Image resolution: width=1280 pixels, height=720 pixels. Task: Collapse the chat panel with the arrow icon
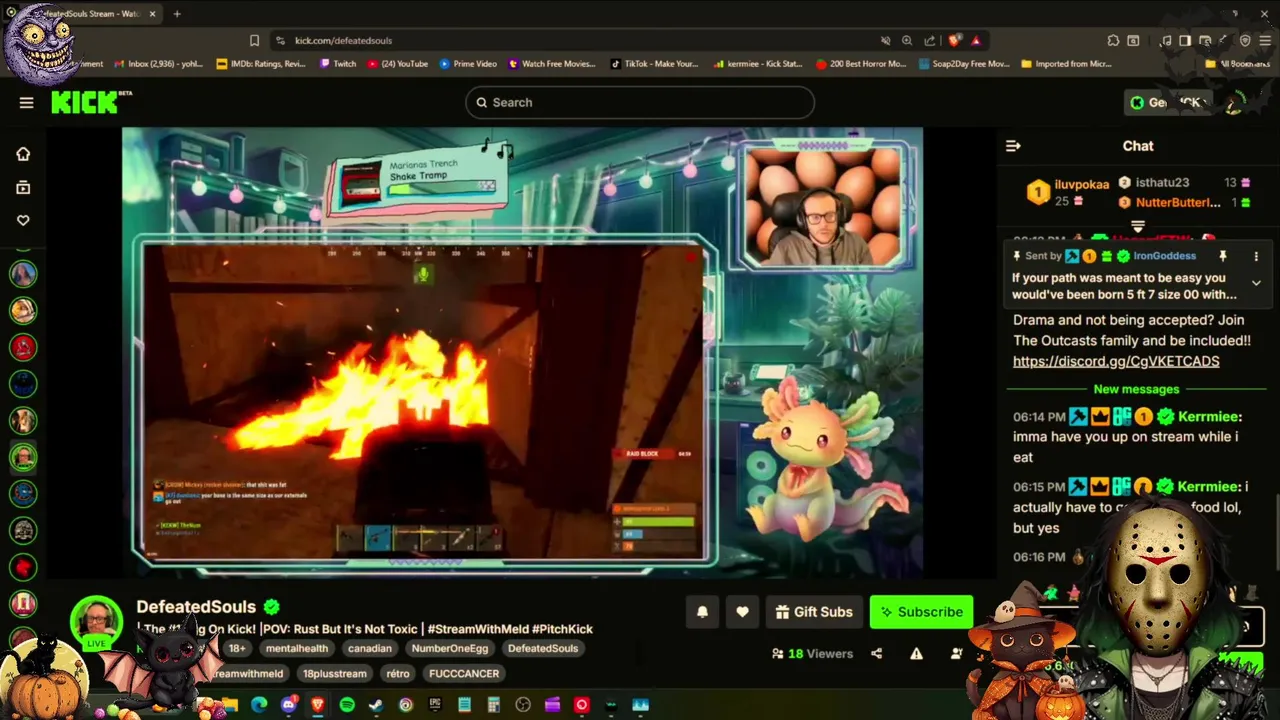click(1013, 146)
